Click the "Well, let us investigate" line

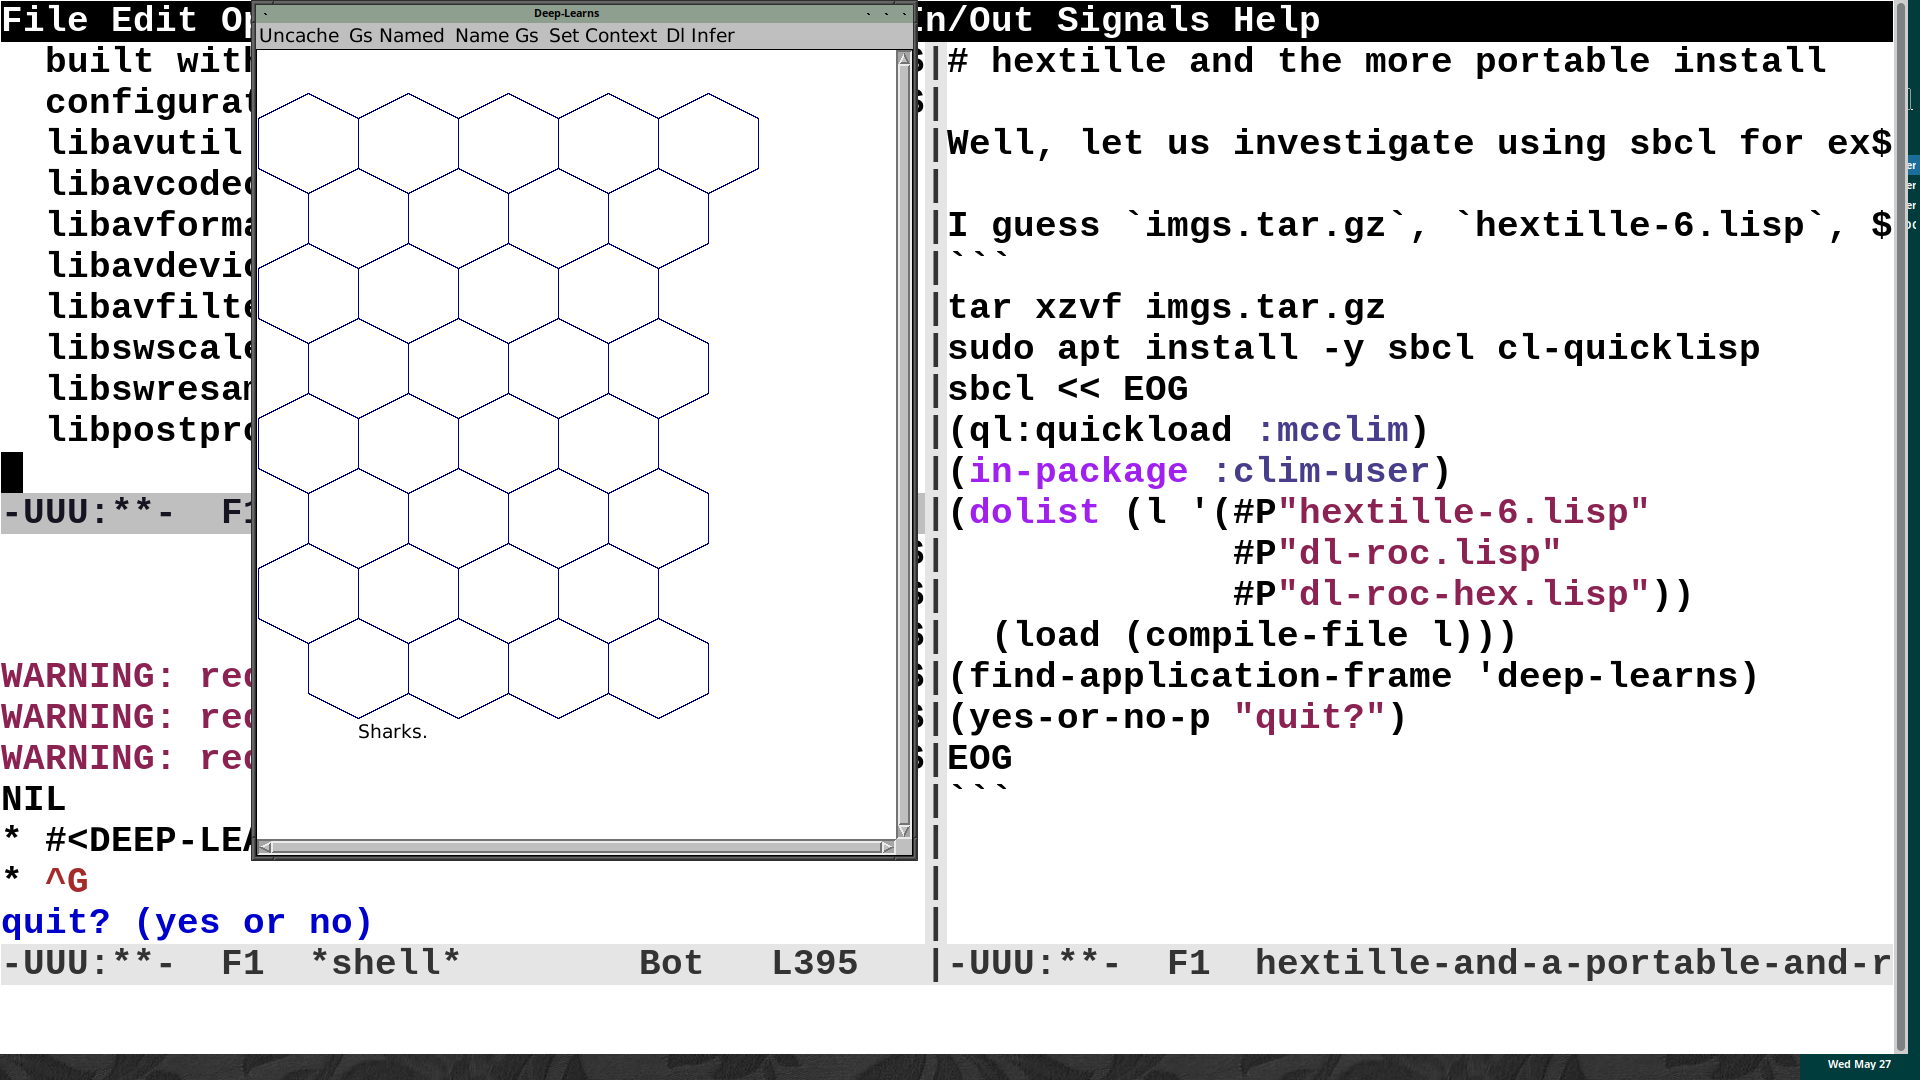(x=1419, y=143)
